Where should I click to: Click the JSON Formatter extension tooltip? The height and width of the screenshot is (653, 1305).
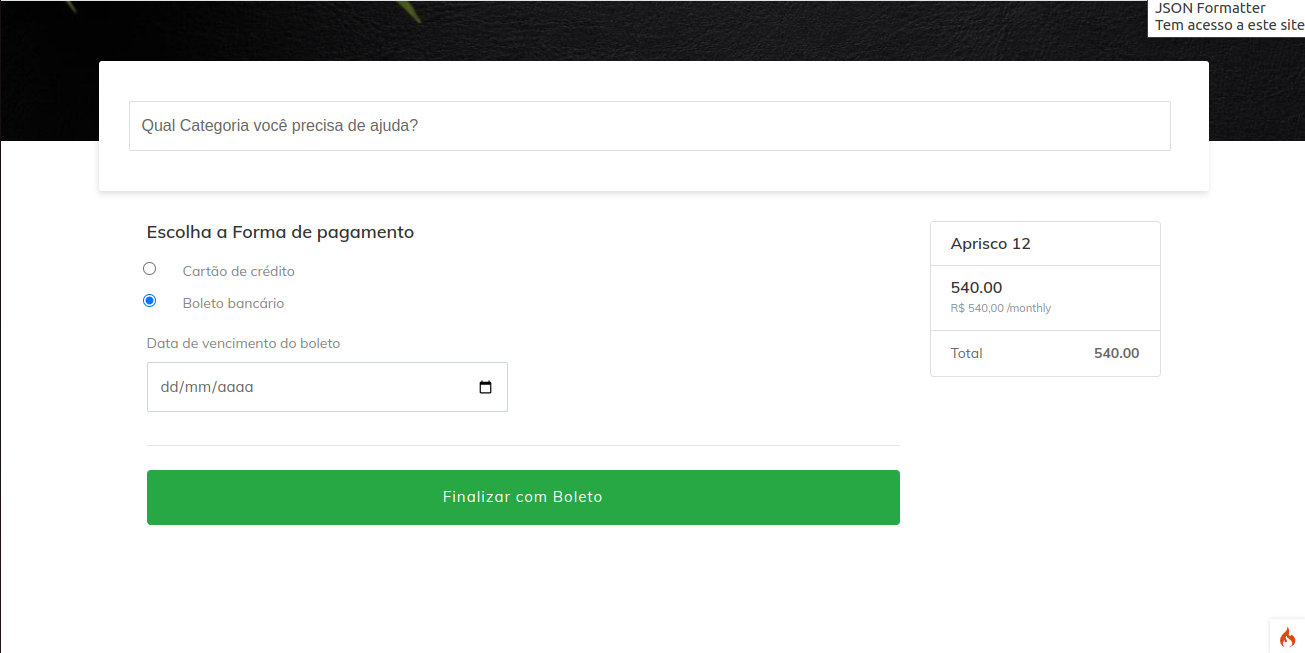1228,17
